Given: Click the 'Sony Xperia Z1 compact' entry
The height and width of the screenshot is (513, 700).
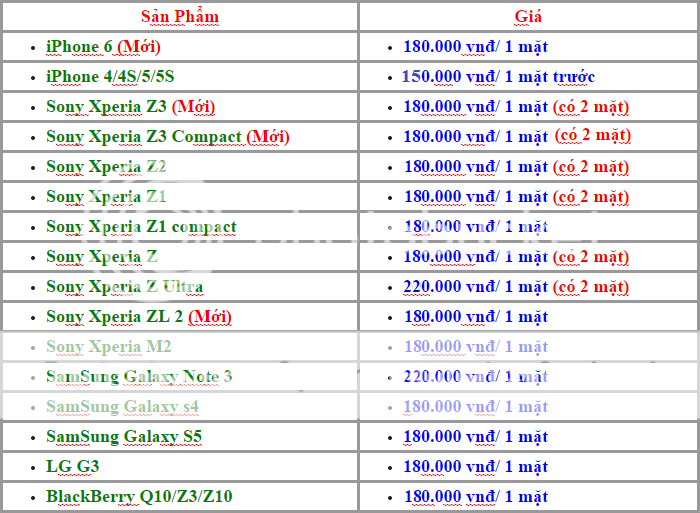Looking at the screenshot, I should [141, 226].
